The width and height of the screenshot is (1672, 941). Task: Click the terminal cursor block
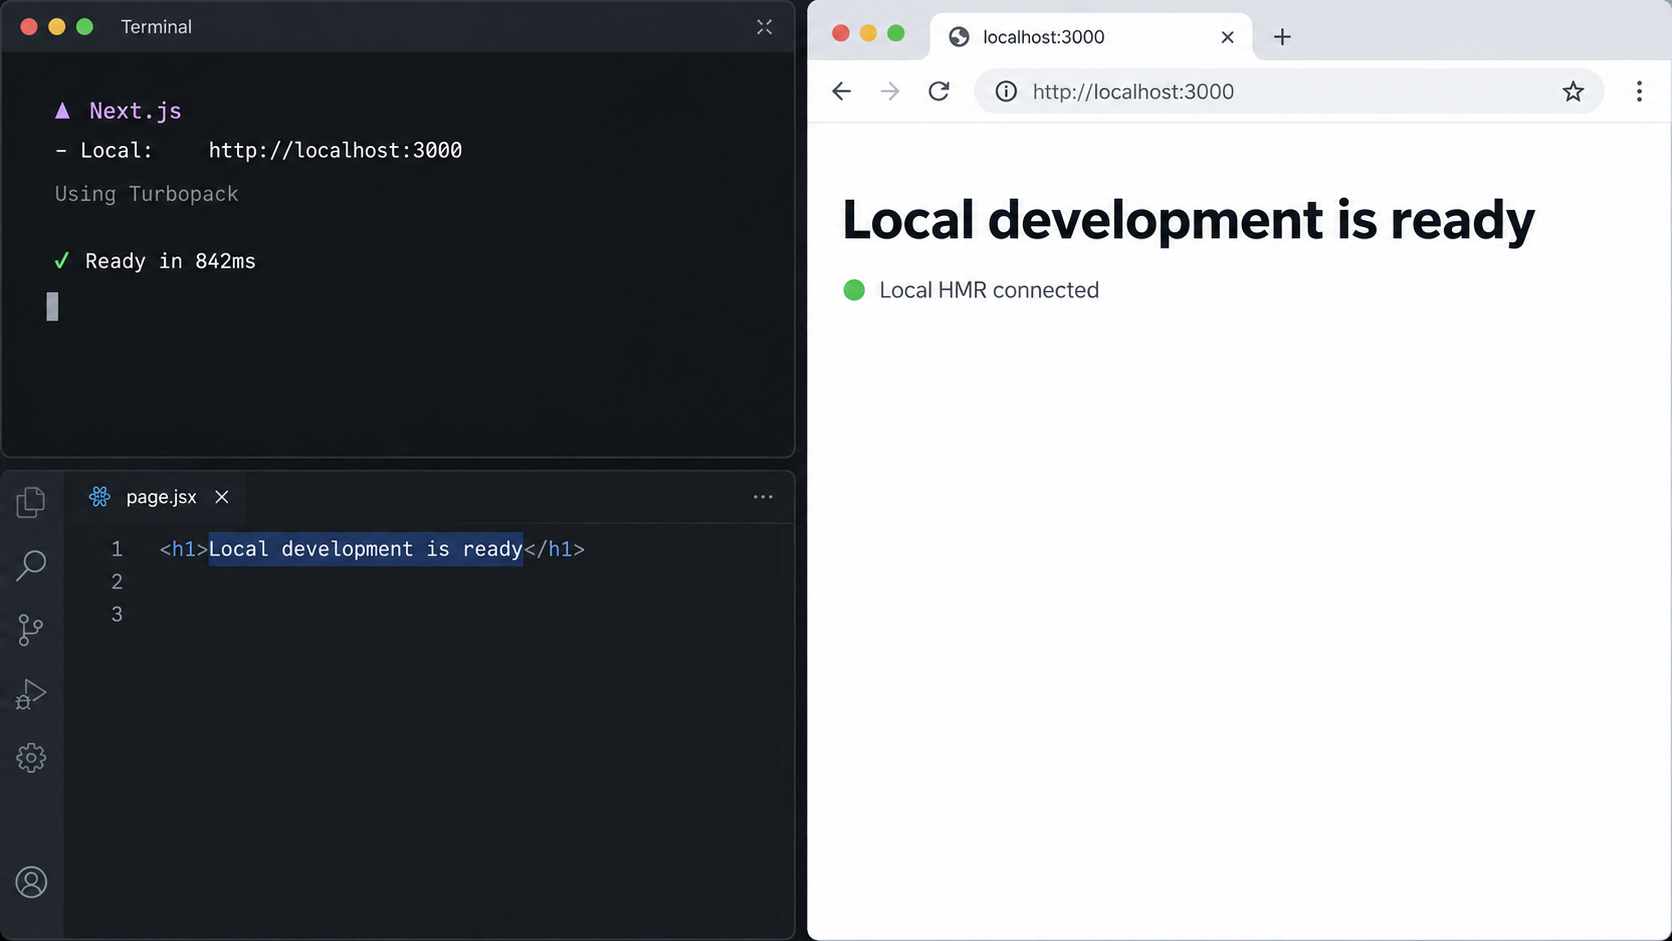coord(52,306)
